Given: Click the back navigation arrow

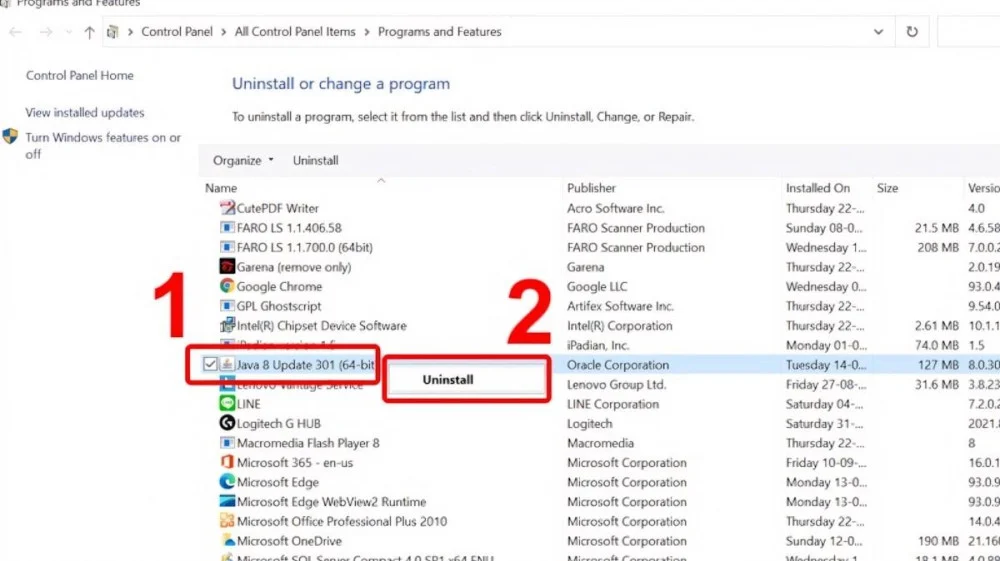Looking at the screenshot, I should point(15,32).
